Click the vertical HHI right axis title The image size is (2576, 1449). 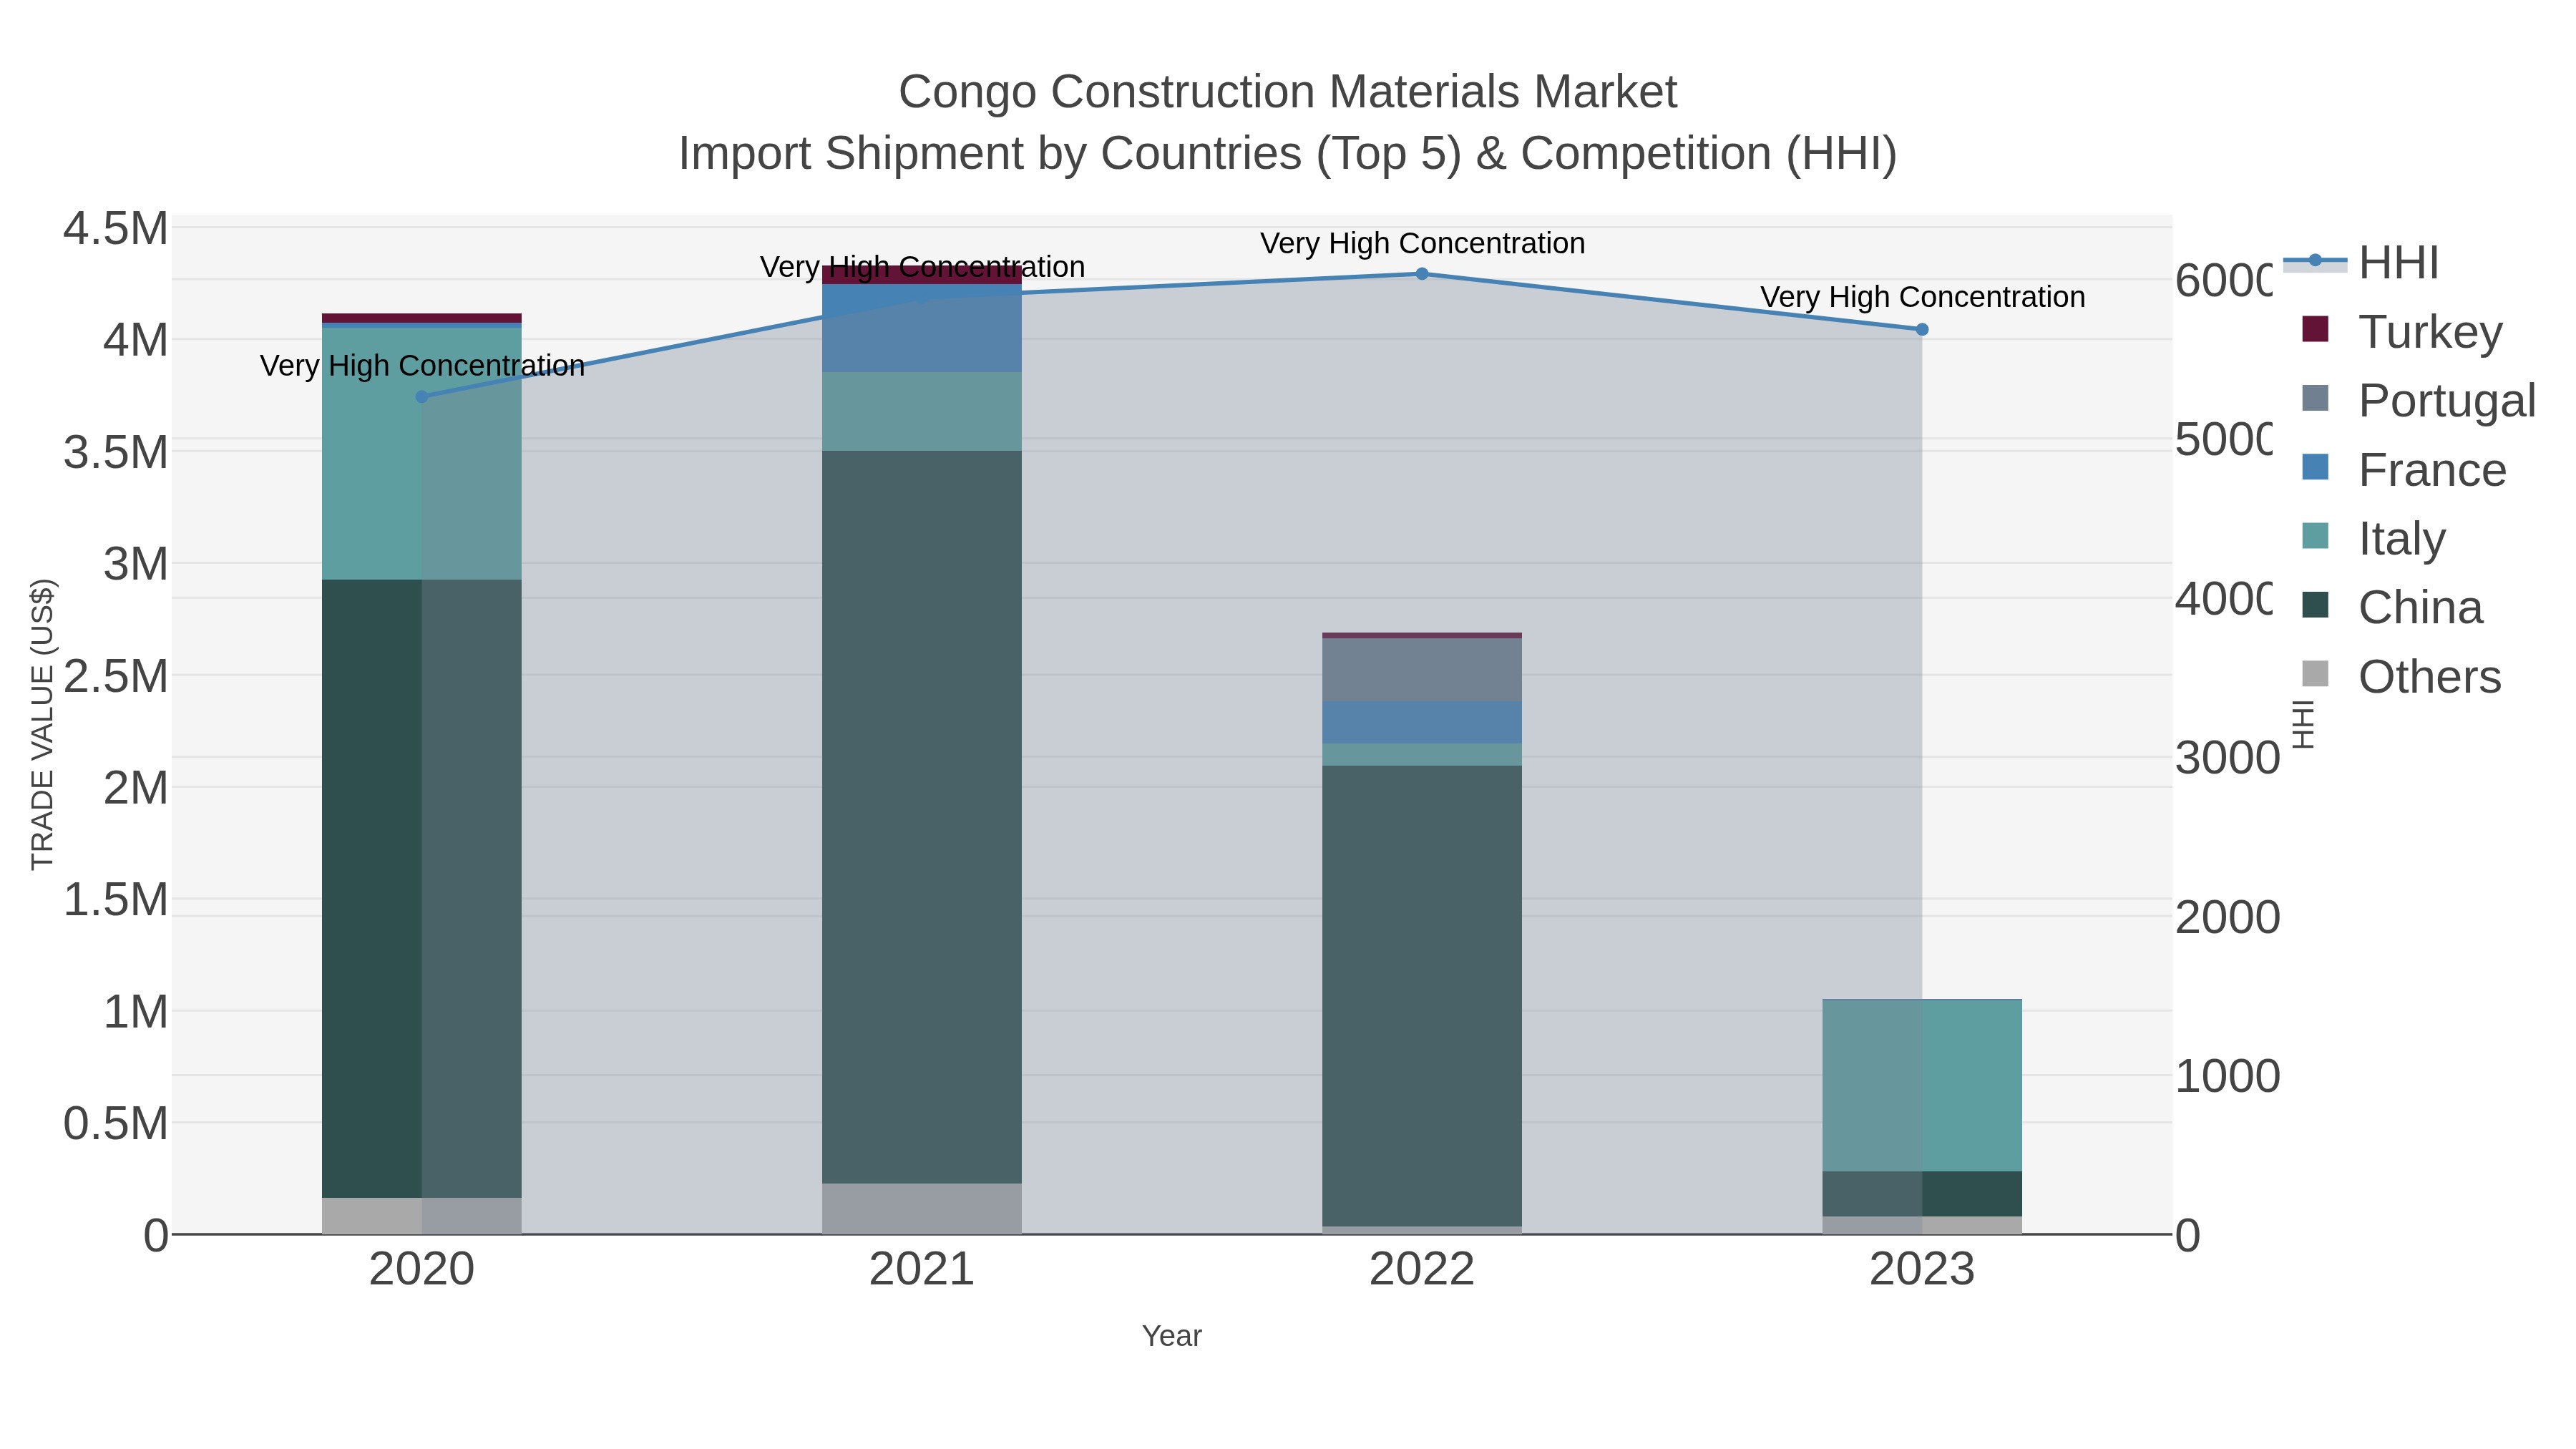[x=2303, y=724]
